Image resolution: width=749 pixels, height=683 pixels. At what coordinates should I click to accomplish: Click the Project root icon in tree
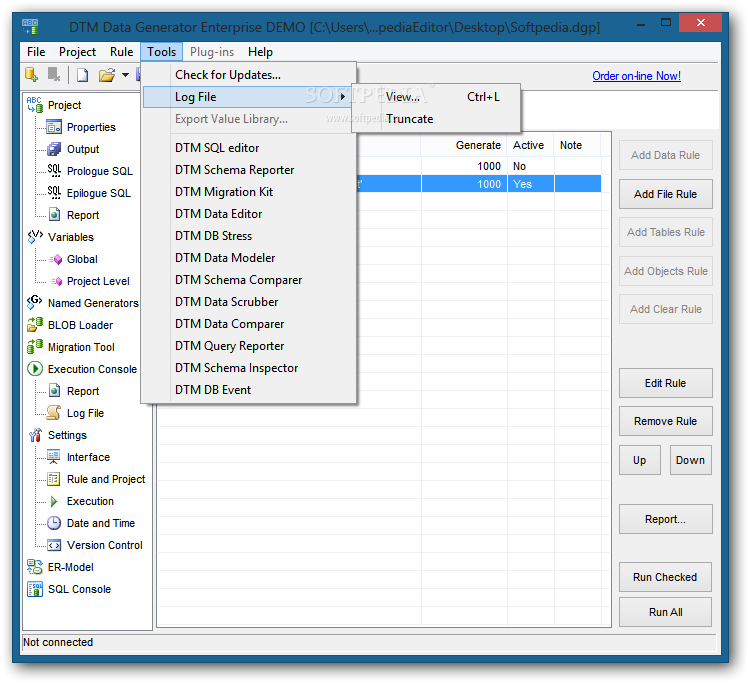(35, 105)
